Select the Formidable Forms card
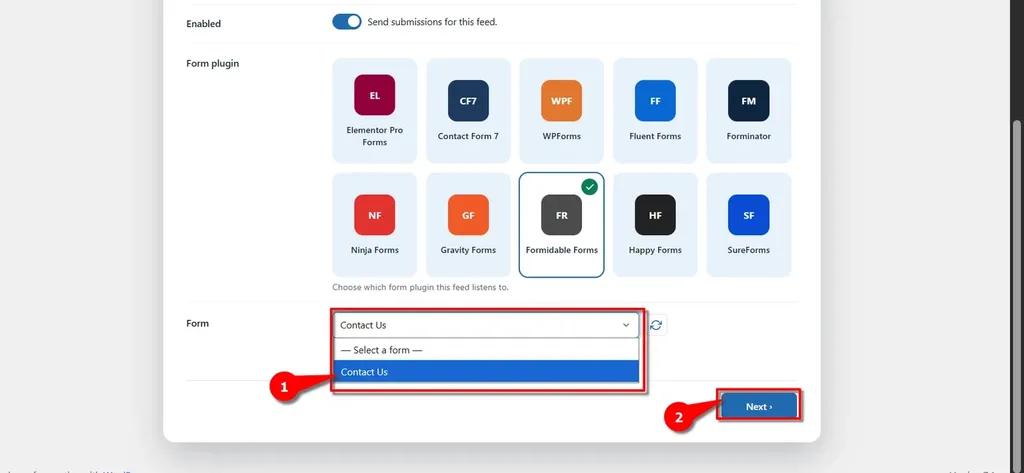 (562, 225)
